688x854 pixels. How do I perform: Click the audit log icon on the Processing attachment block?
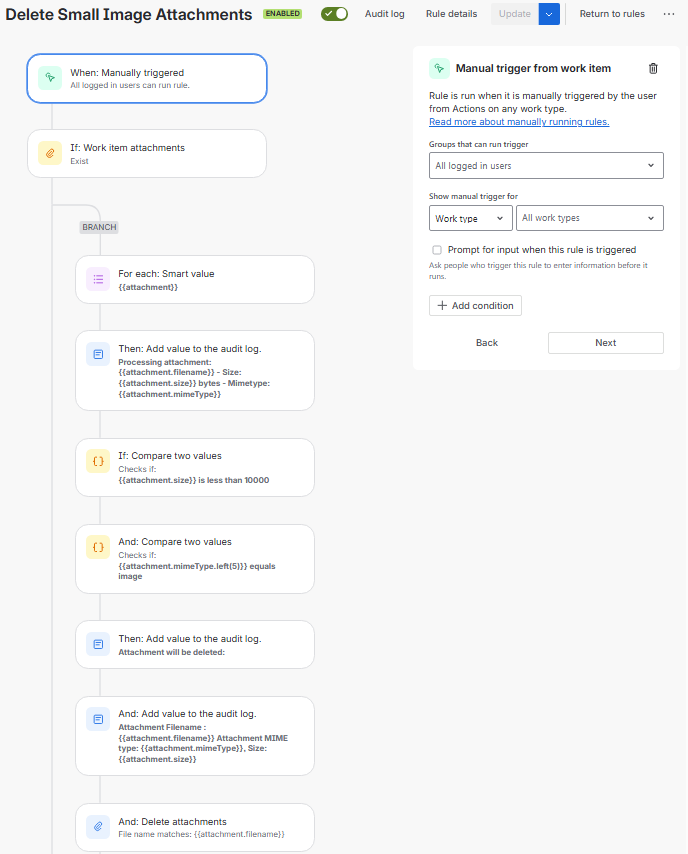click(97, 353)
